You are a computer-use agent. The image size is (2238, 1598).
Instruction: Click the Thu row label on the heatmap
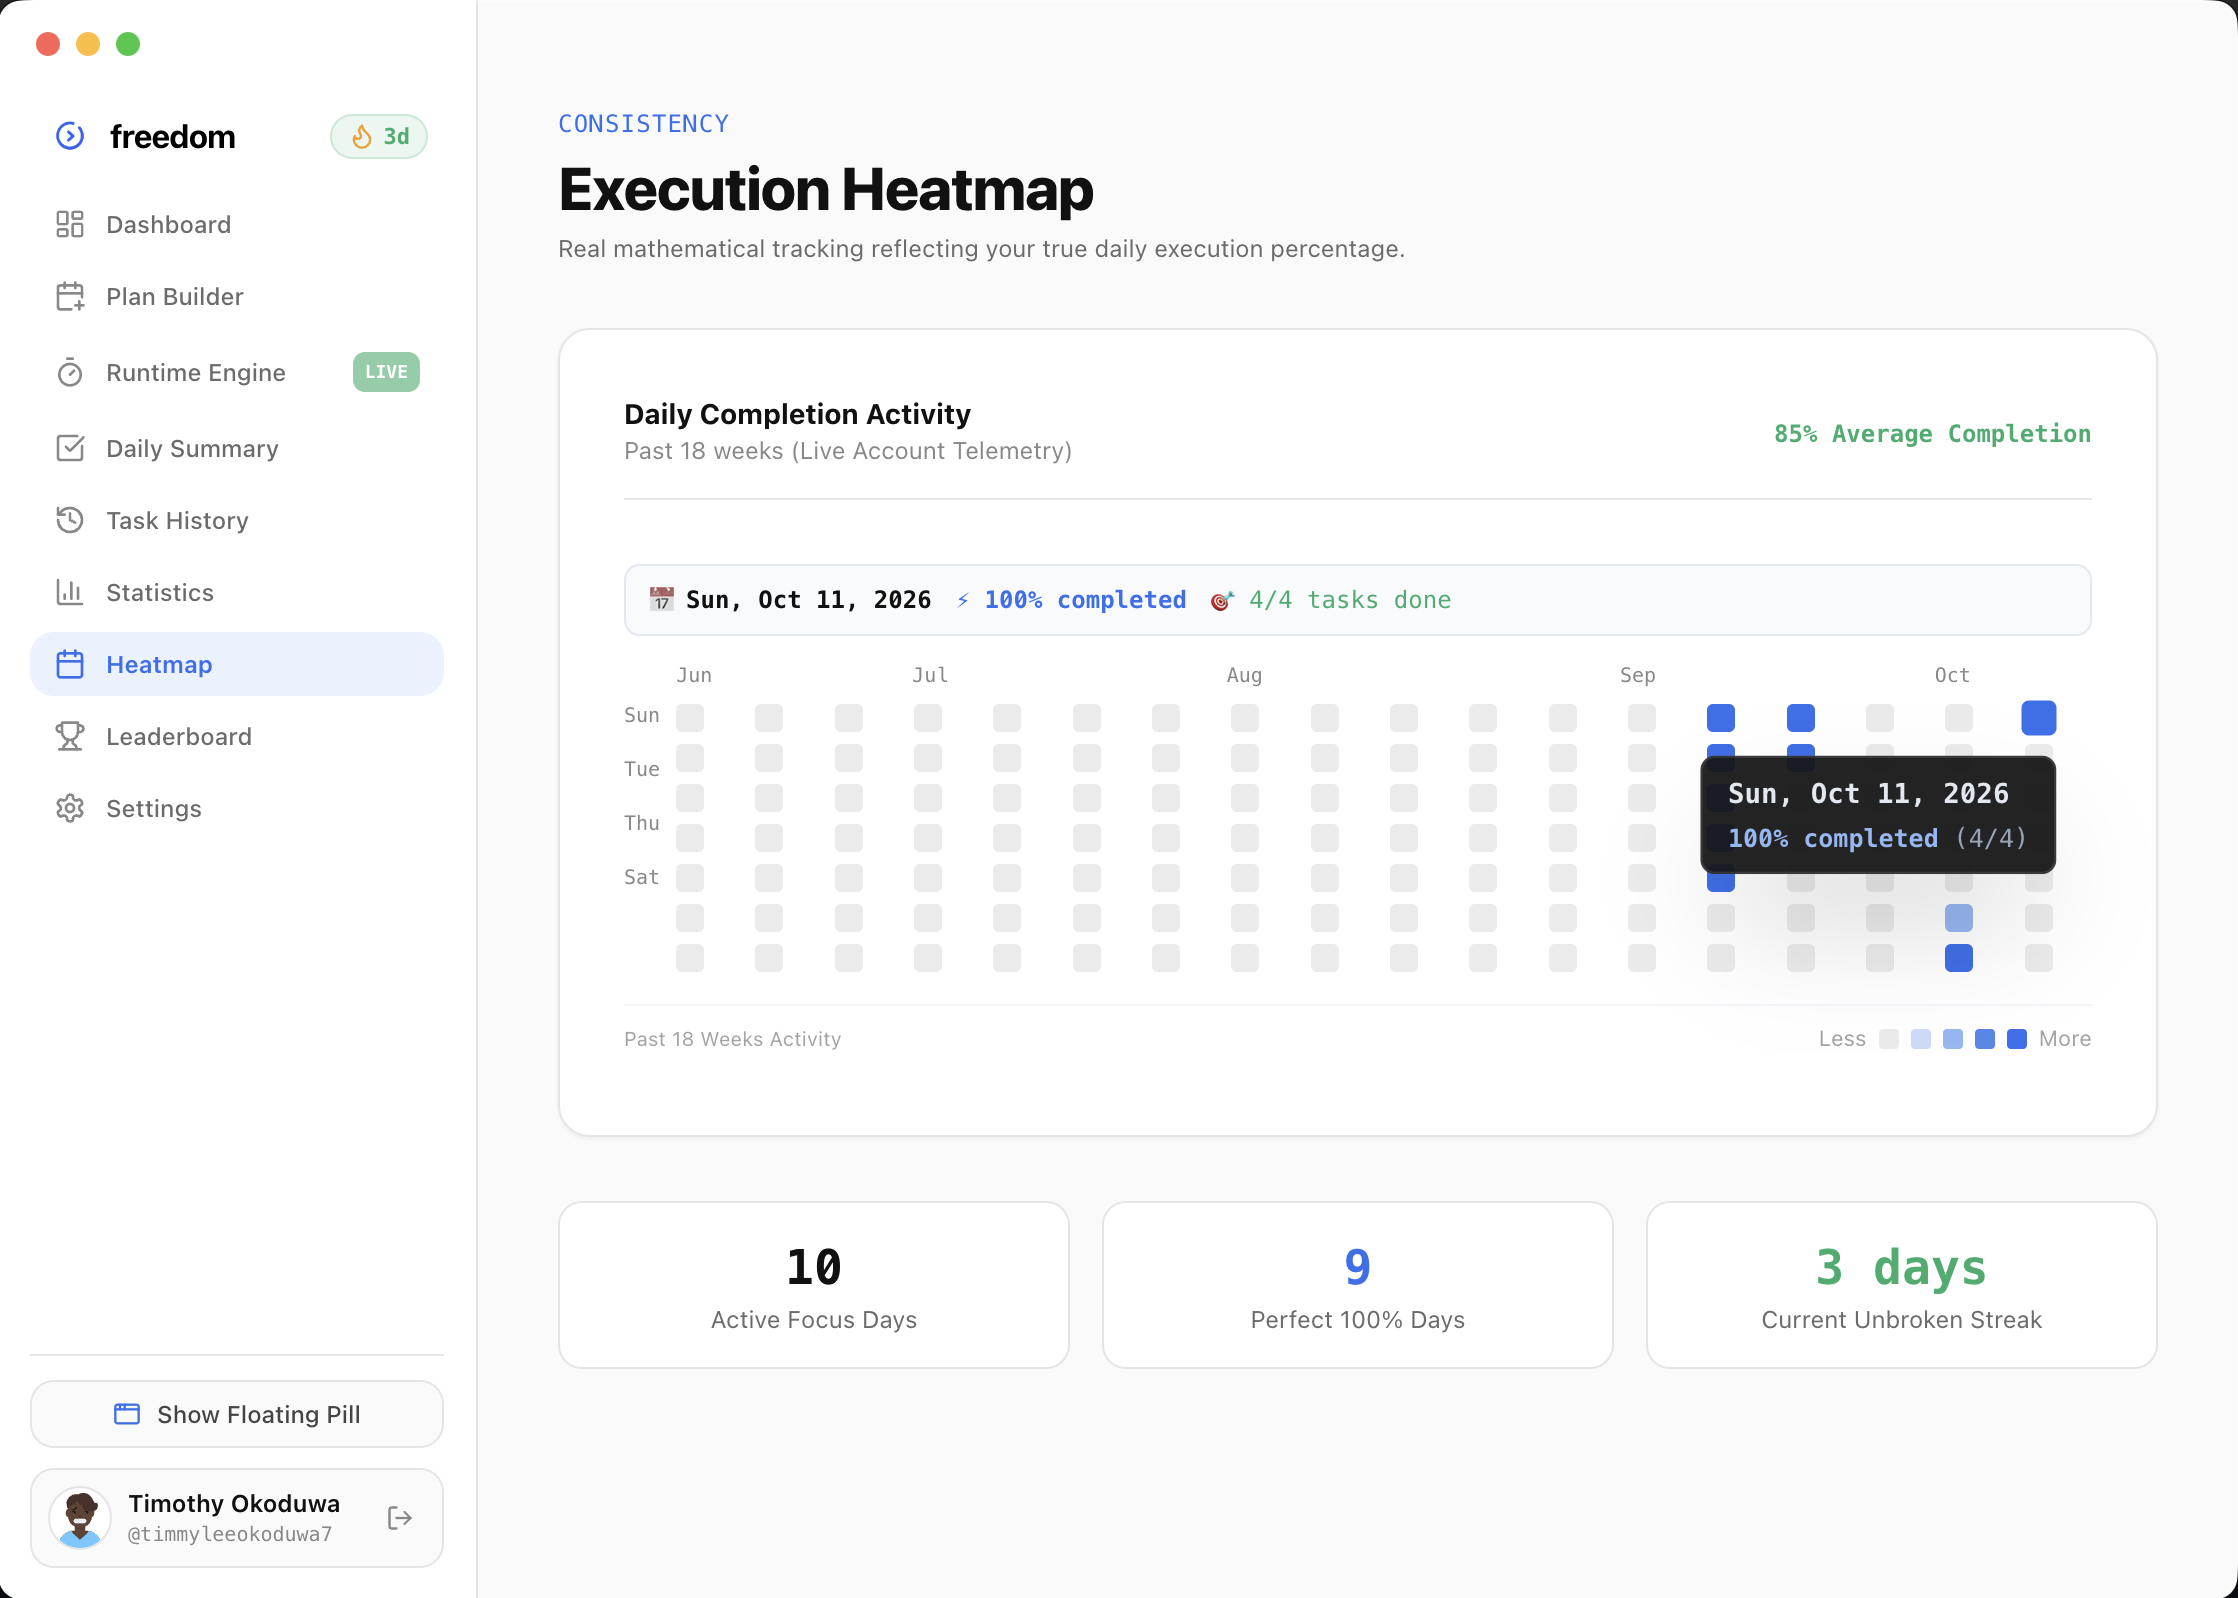(642, 823)
